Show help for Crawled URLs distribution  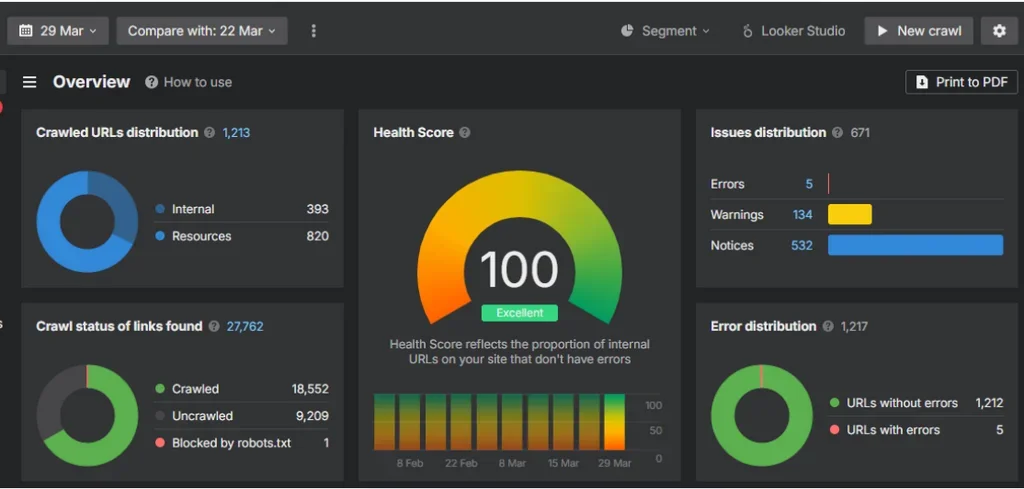point(209,133)
